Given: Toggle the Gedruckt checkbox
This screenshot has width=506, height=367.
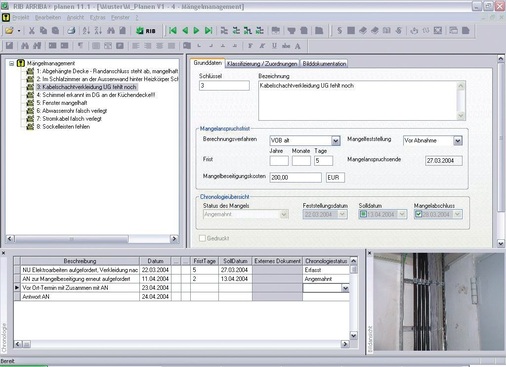Looking at the screenshot, I should [x=202, y=238].
